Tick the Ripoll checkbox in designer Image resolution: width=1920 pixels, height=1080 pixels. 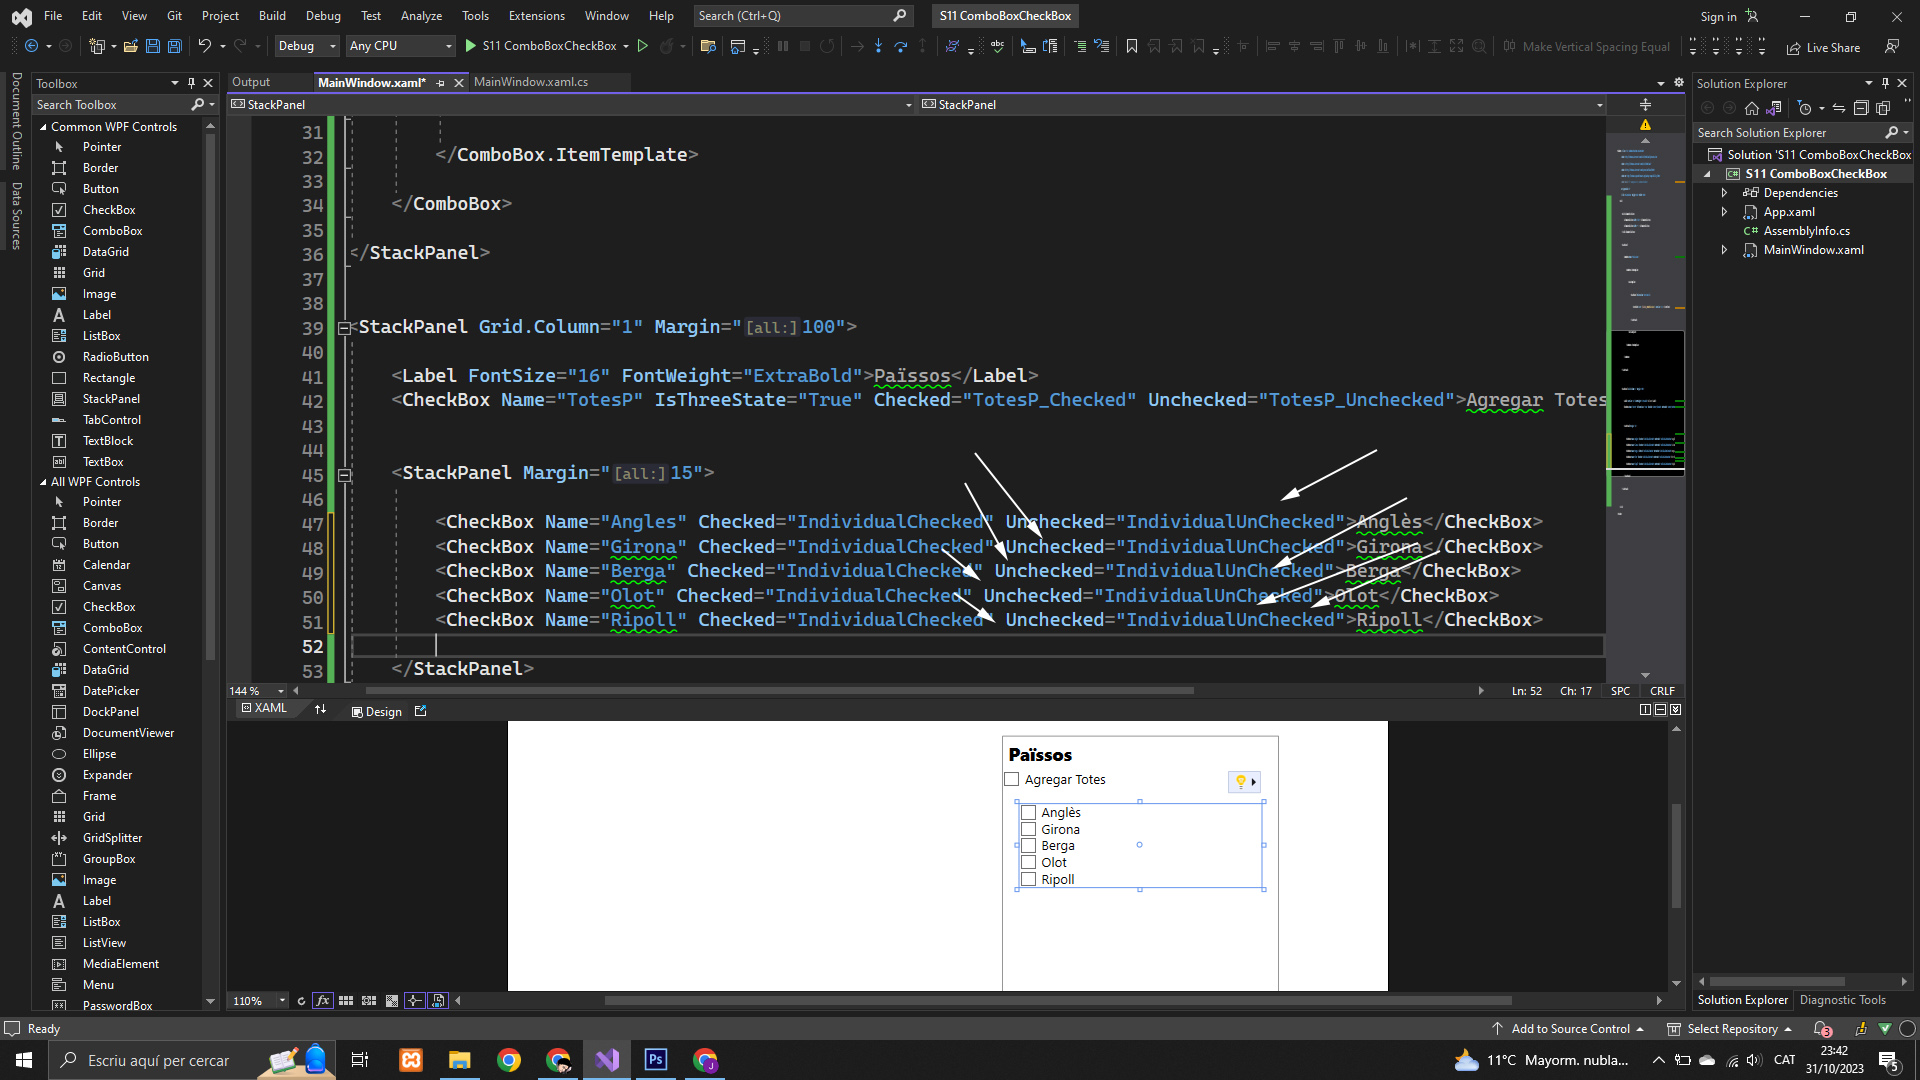click(x=1028, y=879)
